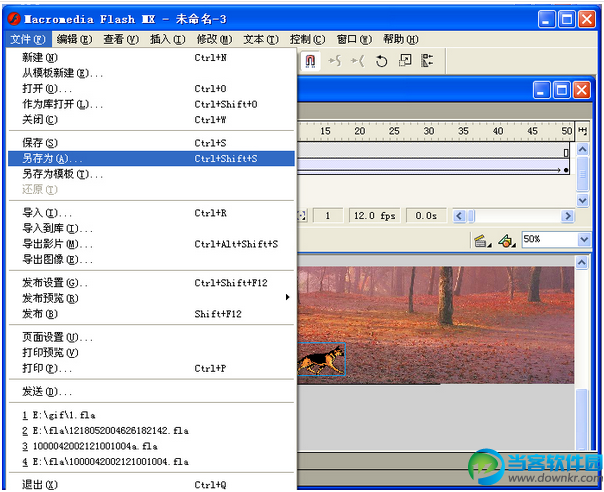Choose 打开(O)... menu entry
This screenshot has width=604, height=492.
click(151, 89)
